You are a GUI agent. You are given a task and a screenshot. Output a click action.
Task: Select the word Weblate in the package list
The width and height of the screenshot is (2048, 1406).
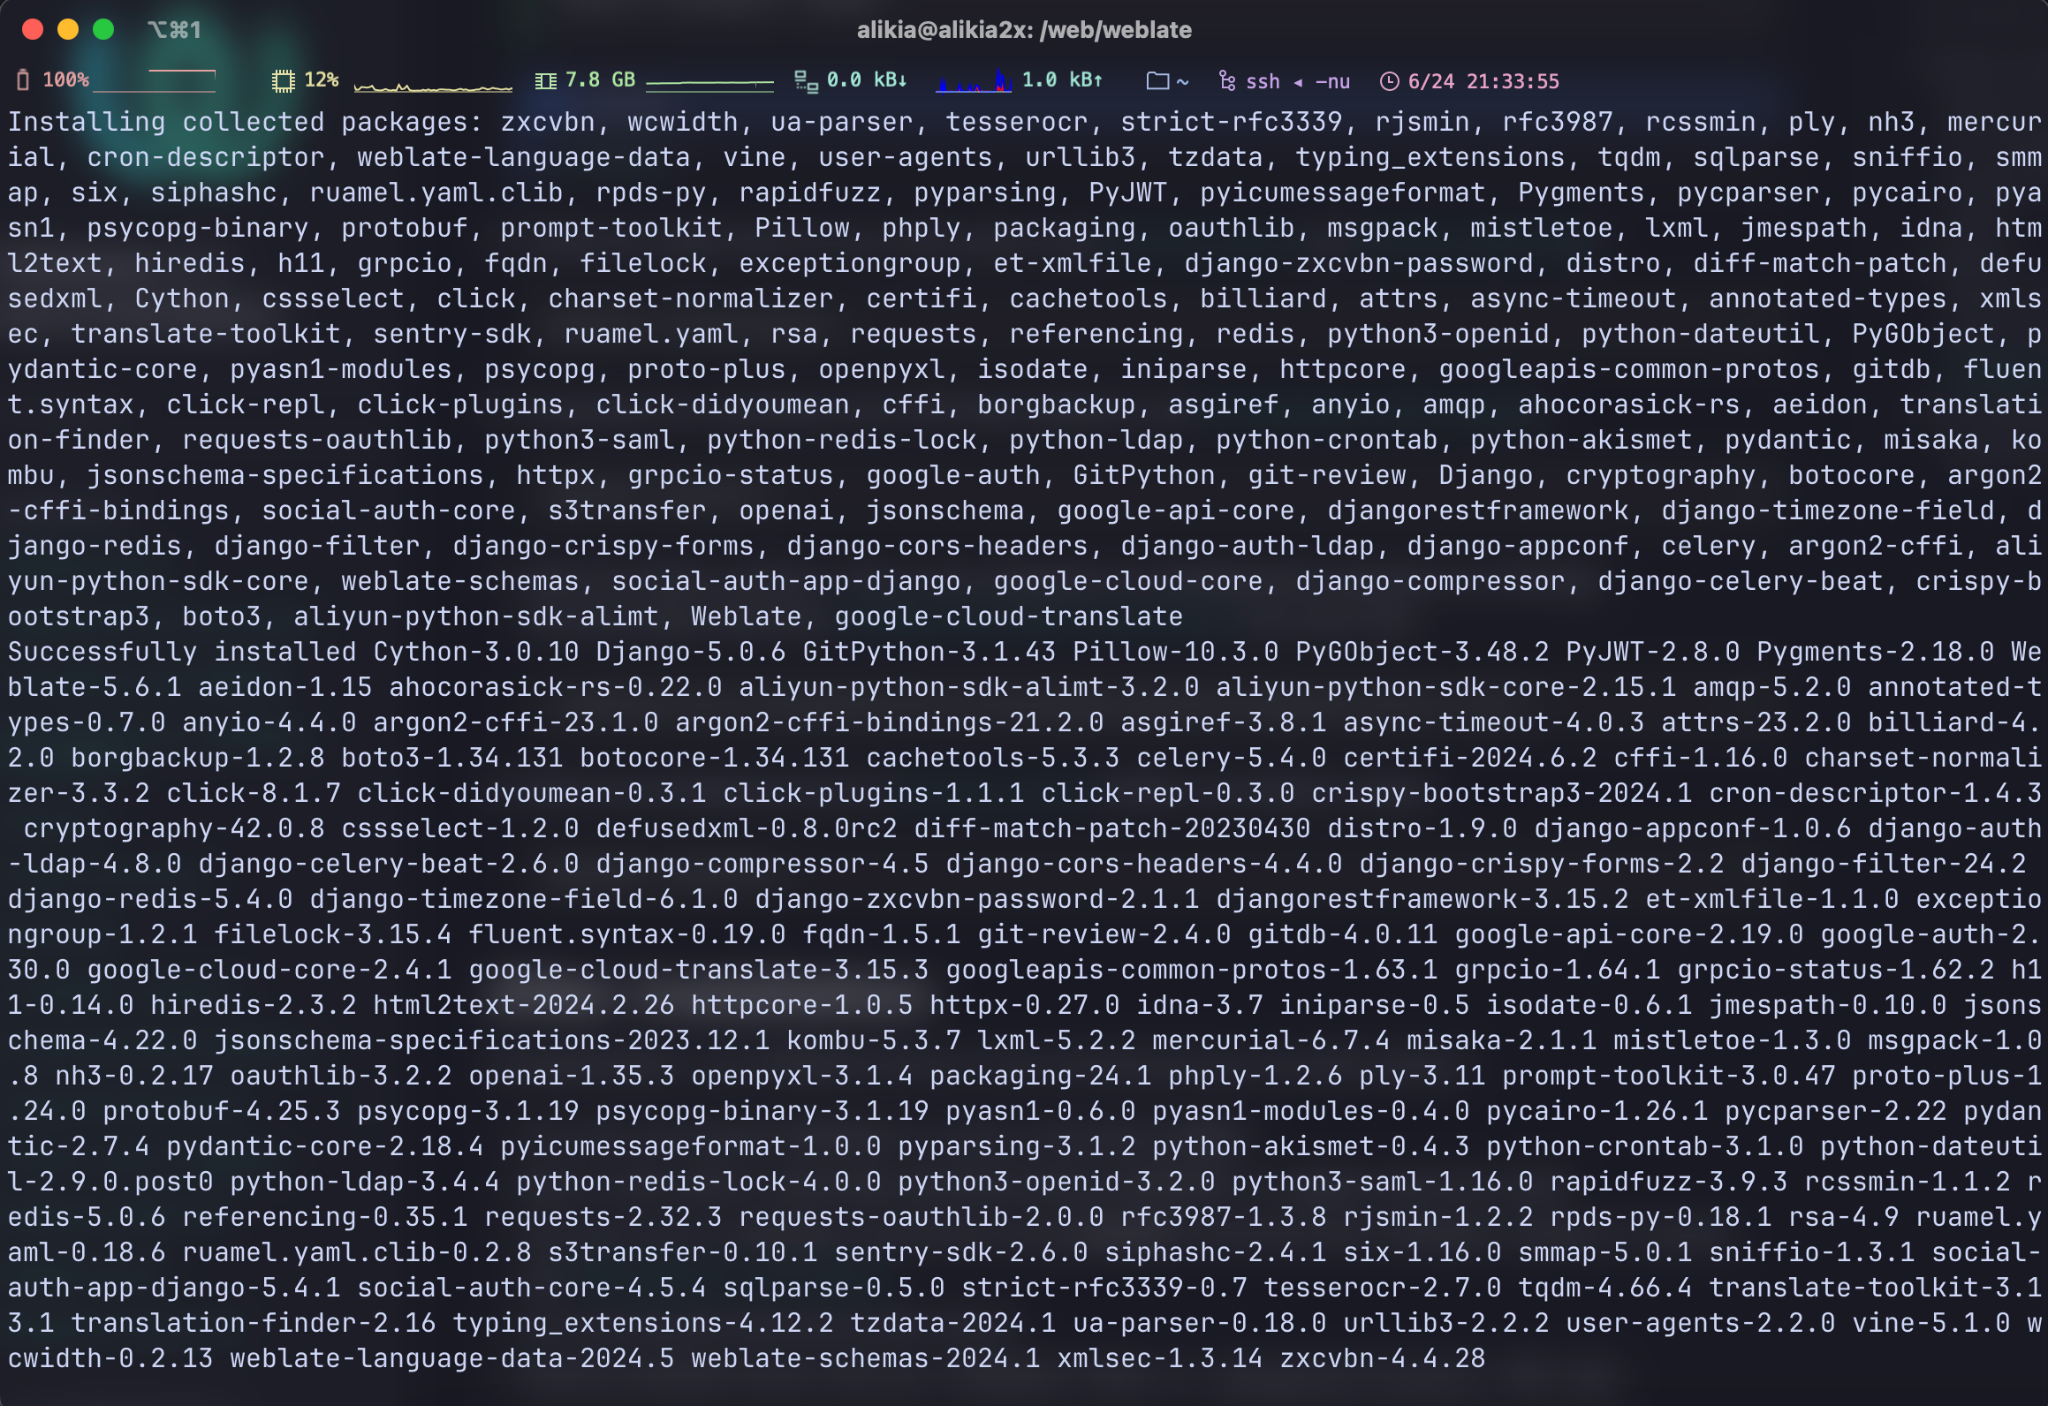pos(746,616)
